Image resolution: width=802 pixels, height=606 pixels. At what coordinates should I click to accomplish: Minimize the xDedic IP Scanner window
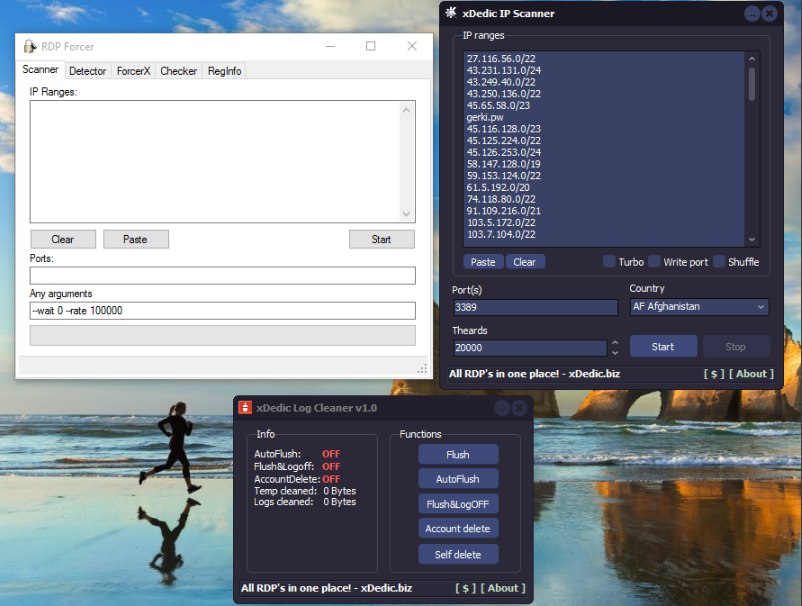tap(752, 14)
